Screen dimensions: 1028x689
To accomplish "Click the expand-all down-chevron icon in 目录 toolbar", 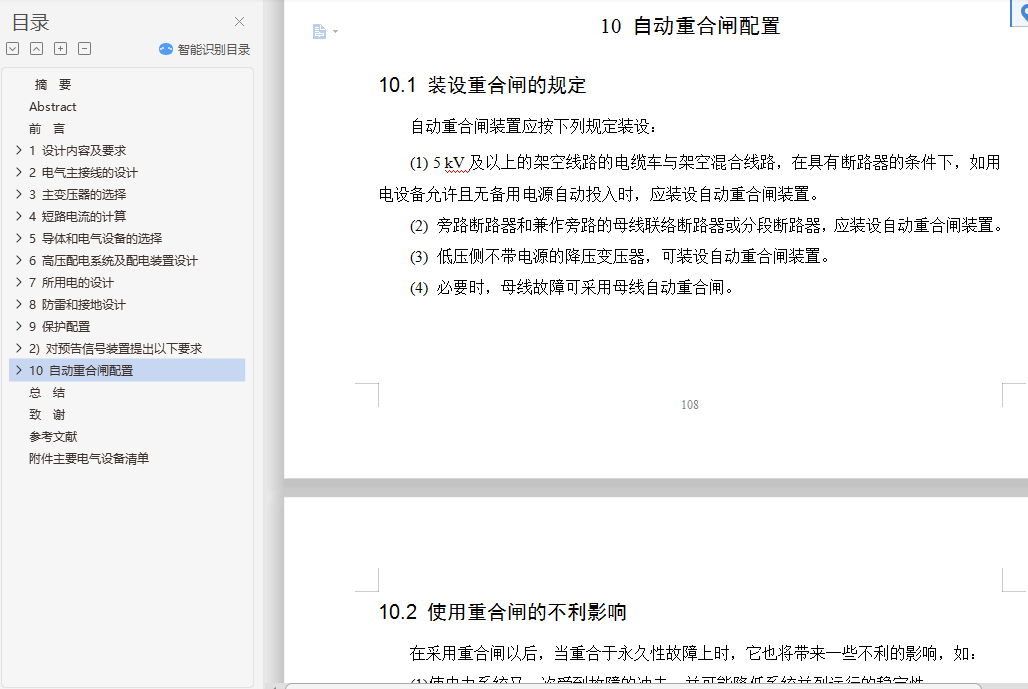I will (12, 49).
